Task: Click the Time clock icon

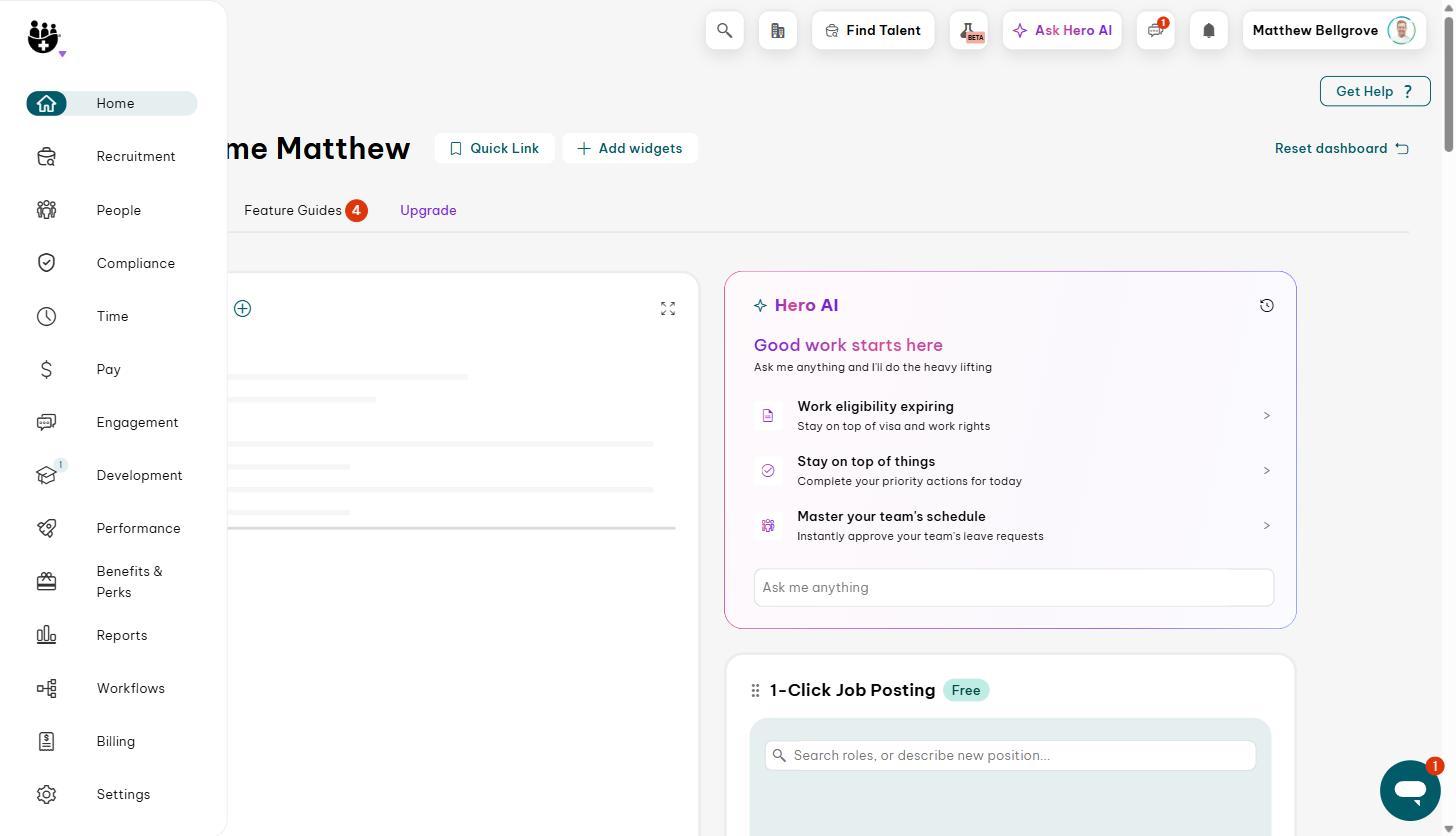Action: click(46, 316)
